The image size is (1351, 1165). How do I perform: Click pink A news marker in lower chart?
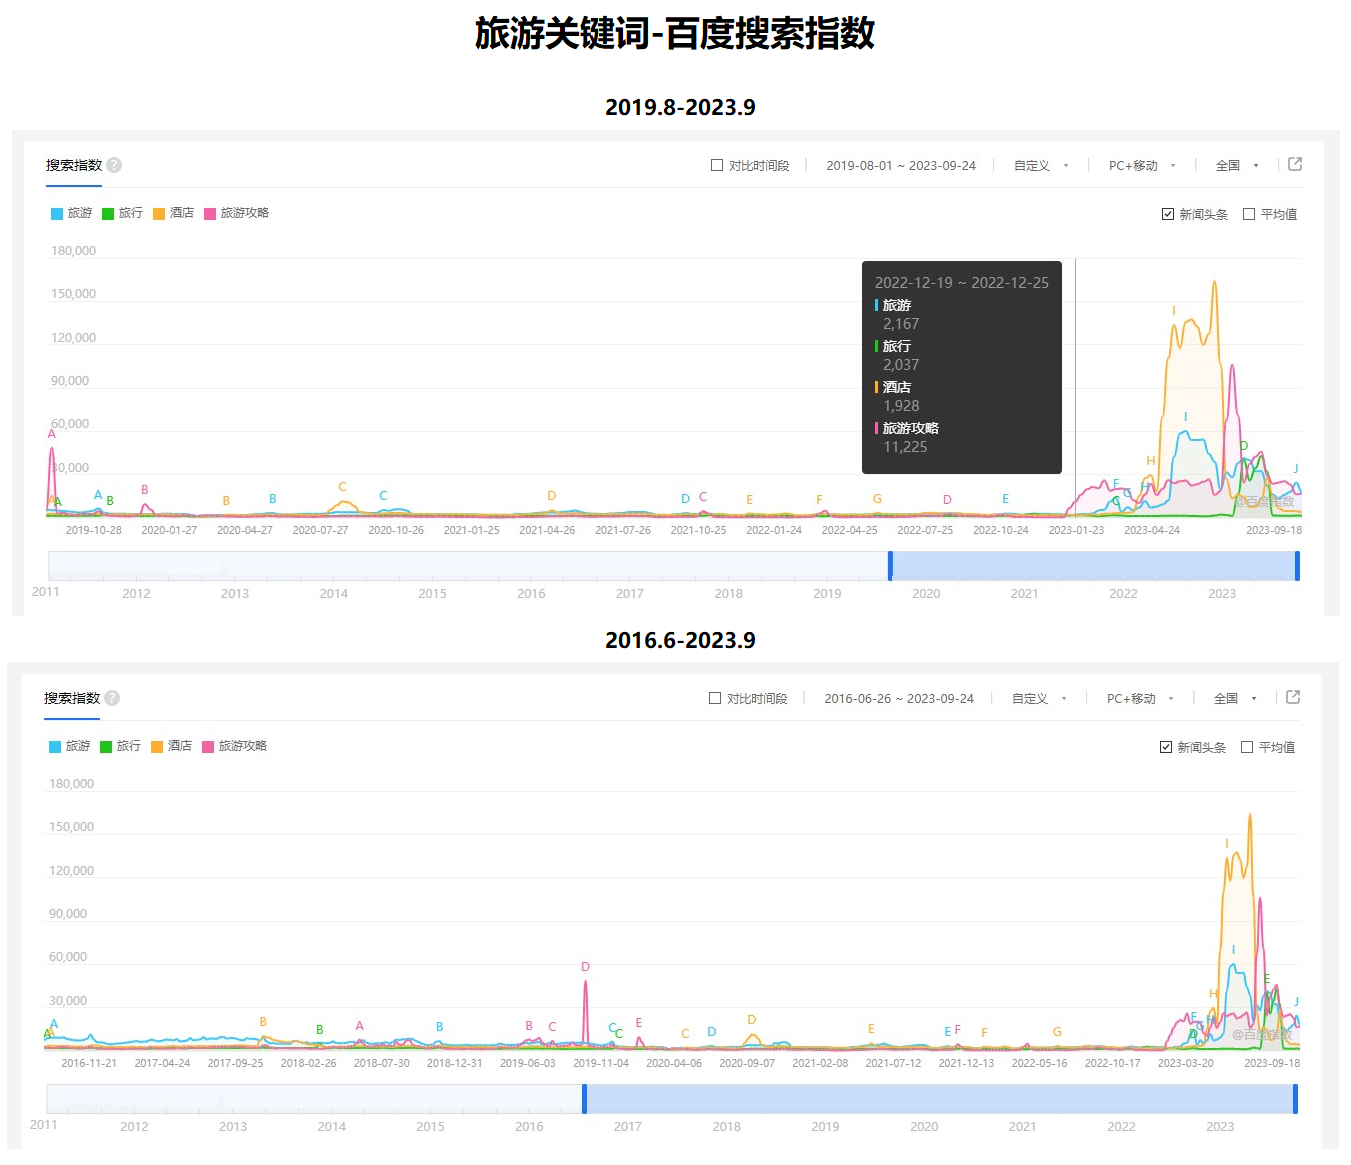[x=360, y=1026]
